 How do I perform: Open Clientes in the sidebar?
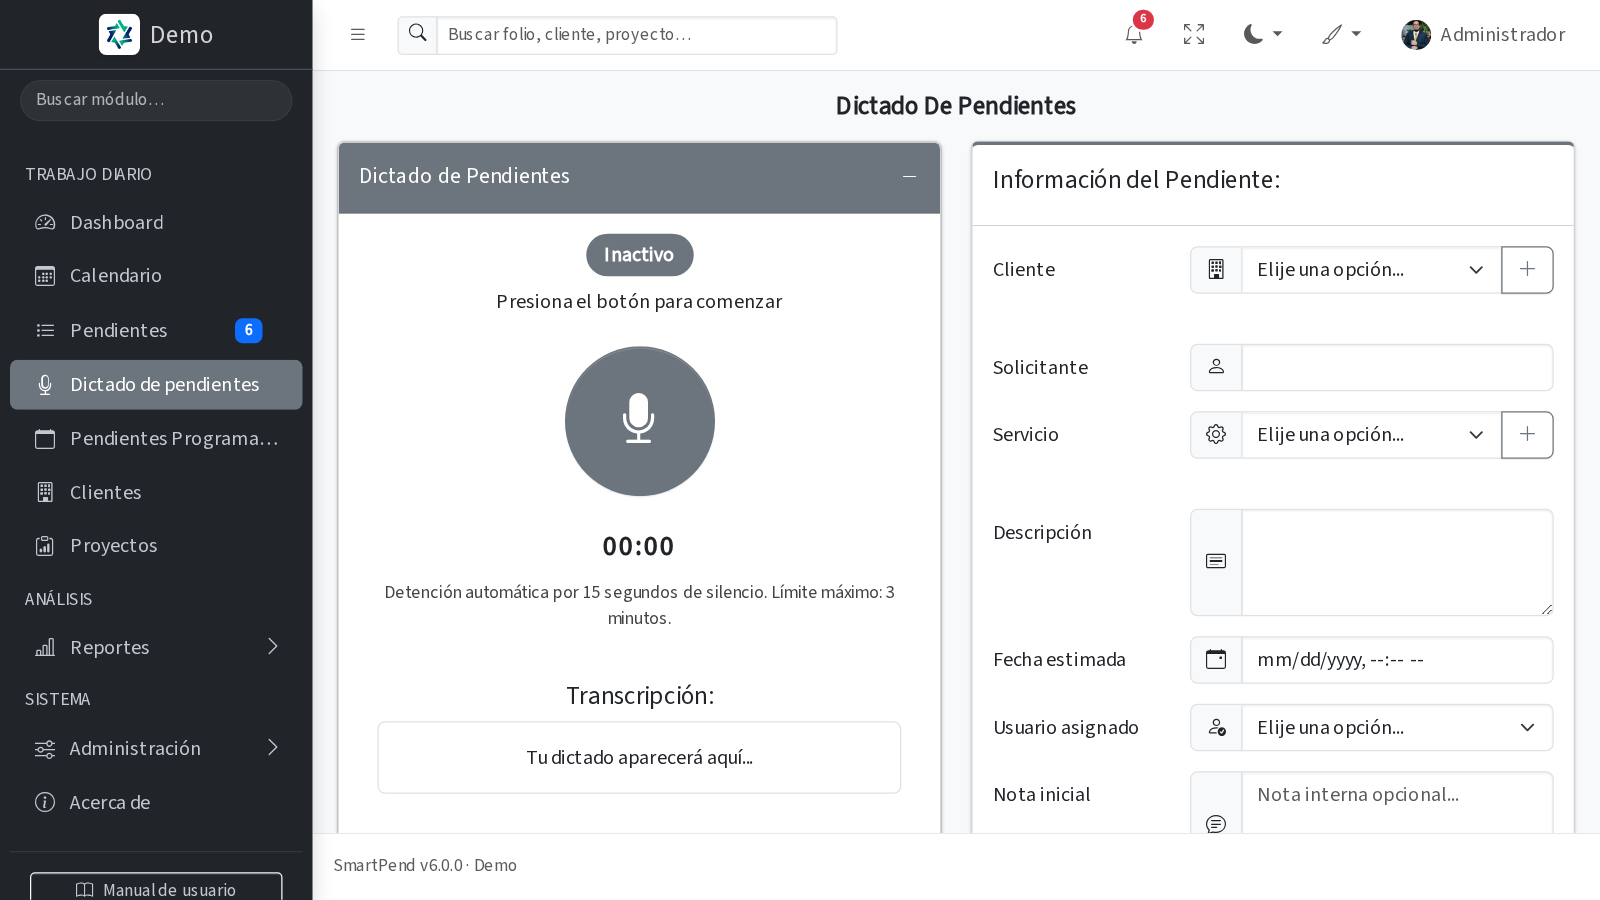[x=156, y=492]
